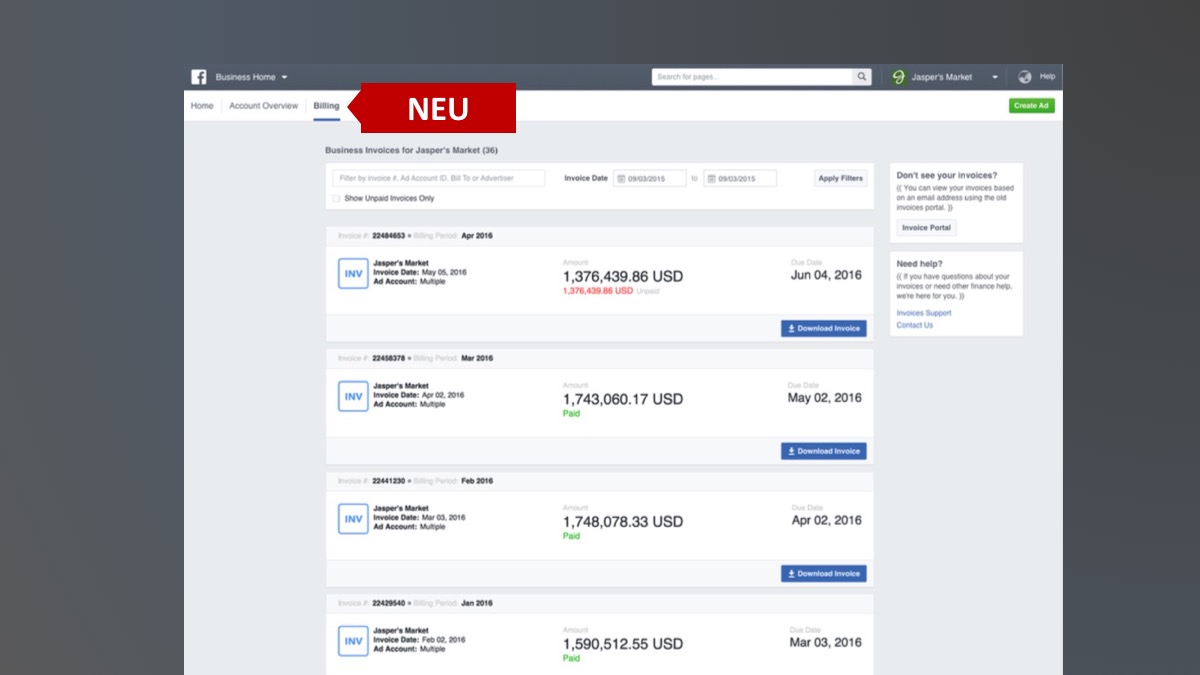Open the Jasper's Market account dropdown arrow
The height and width of the screenshot is (675, 1200).
[994, 77]
